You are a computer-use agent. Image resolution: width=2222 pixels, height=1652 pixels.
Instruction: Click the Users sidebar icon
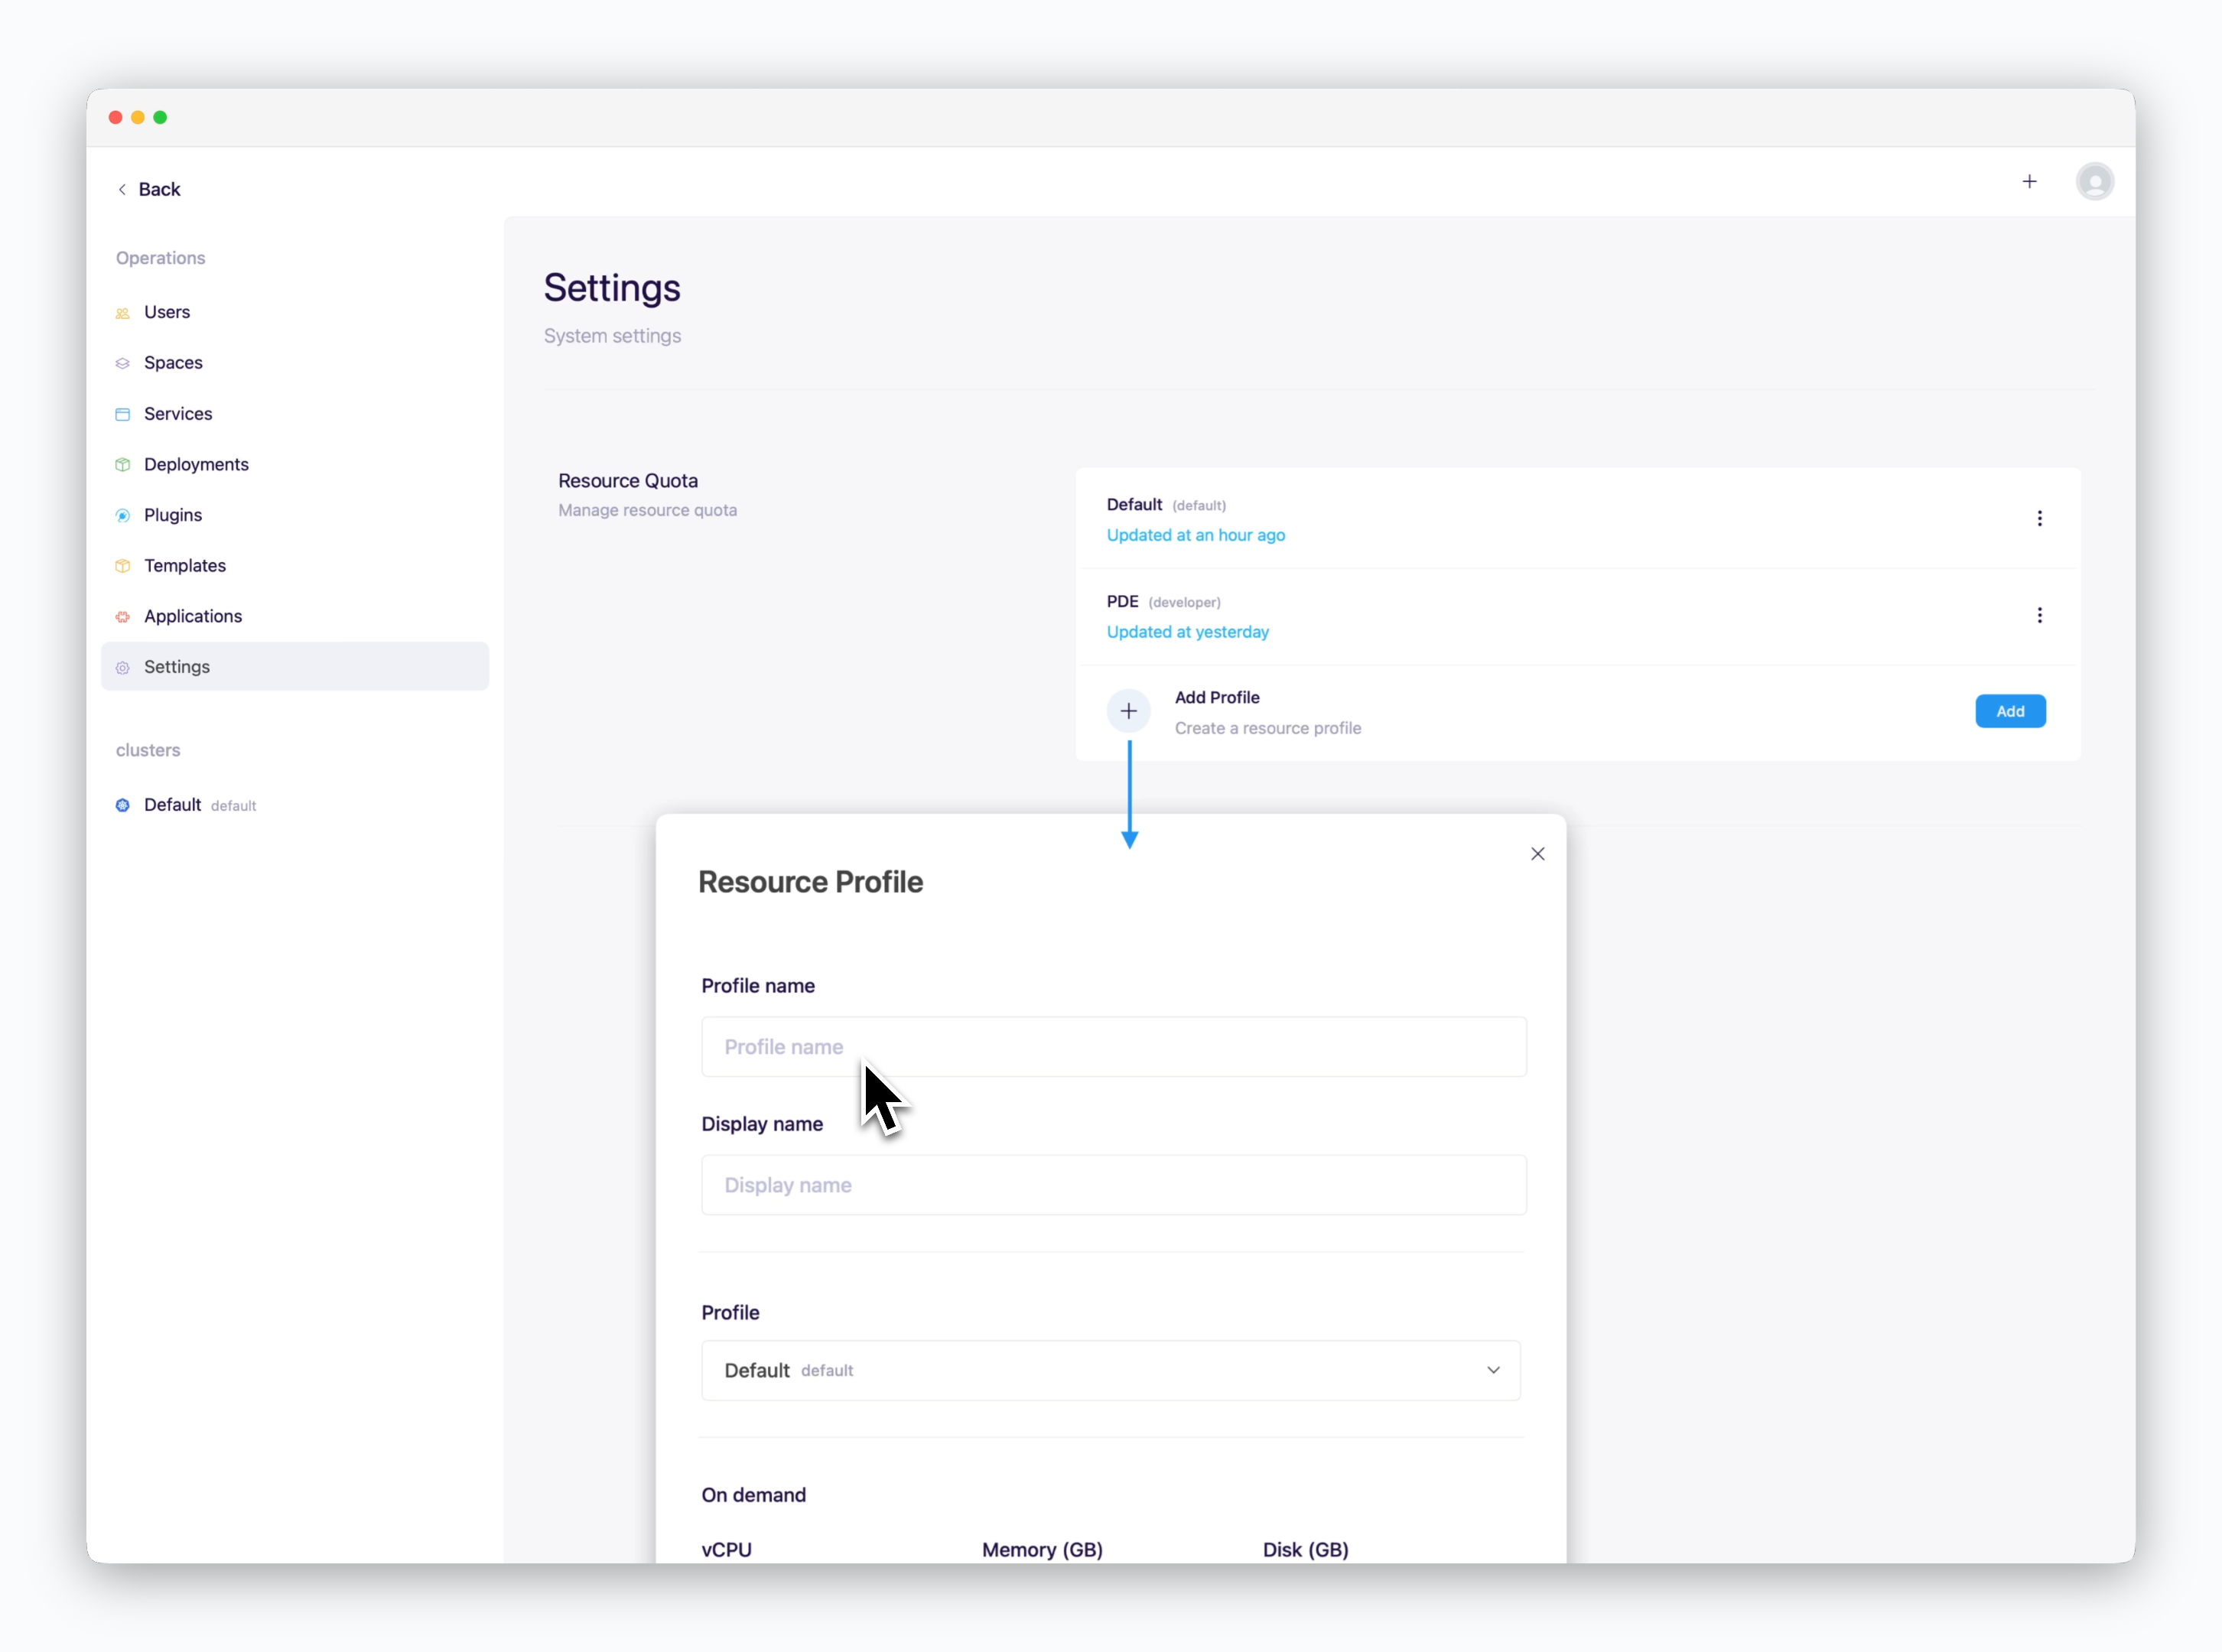[123, 313]
